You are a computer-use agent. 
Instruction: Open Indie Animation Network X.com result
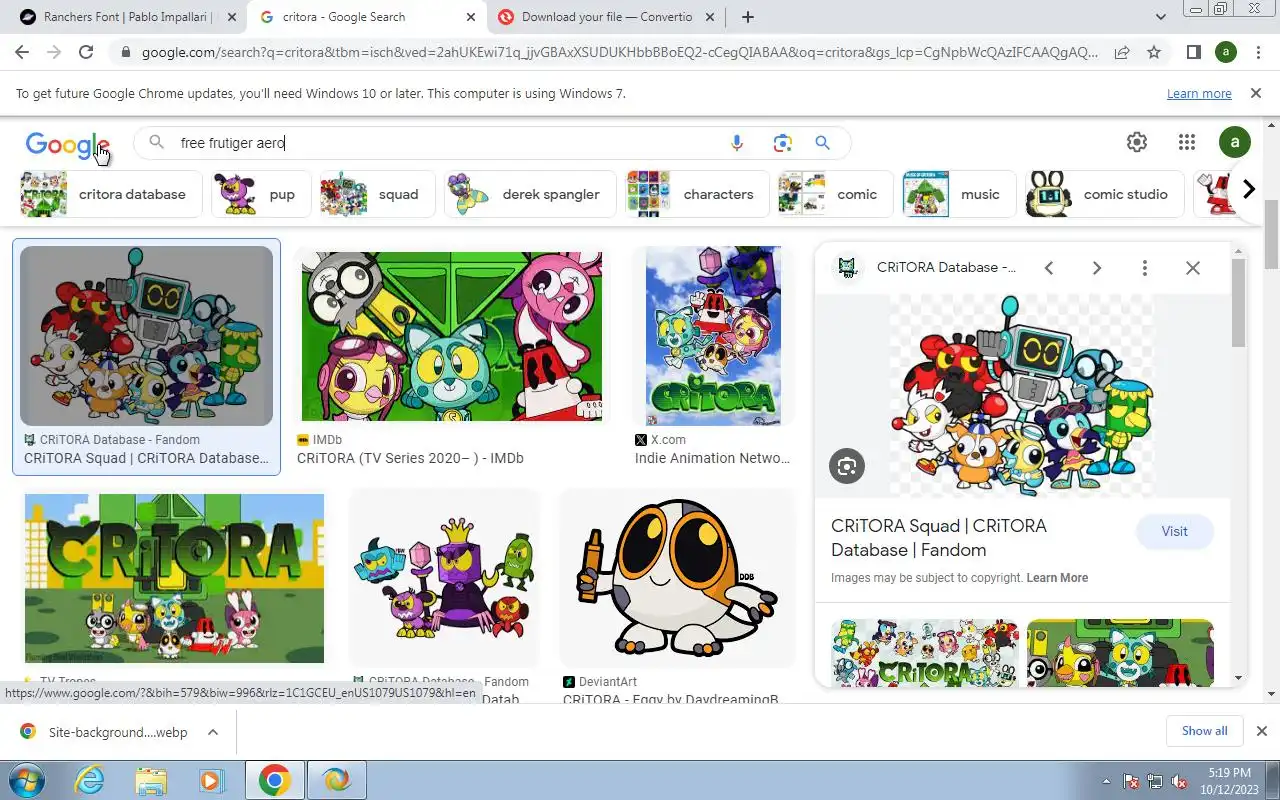[x=712, y=458]
